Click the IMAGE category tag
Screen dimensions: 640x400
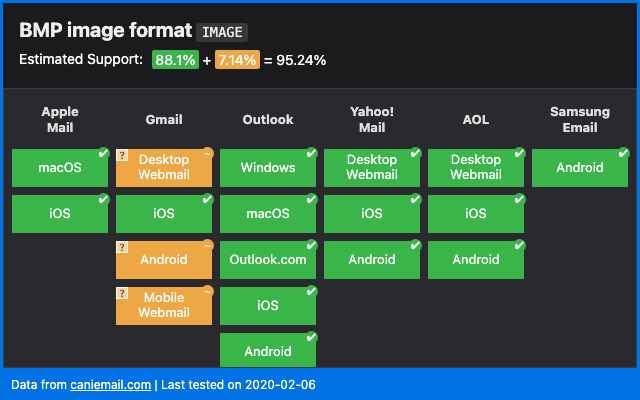tap(222, 32)
